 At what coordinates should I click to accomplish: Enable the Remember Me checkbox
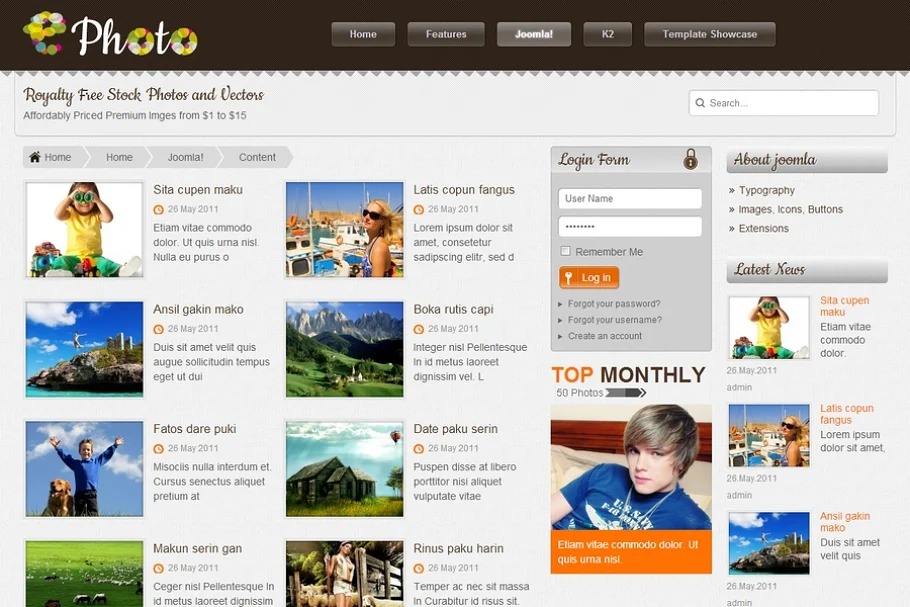tap(566, 252)
